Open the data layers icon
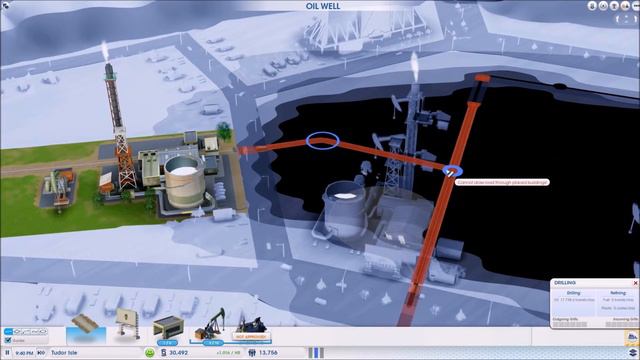The height and width of the screenshot is (360, 640). 633,353
